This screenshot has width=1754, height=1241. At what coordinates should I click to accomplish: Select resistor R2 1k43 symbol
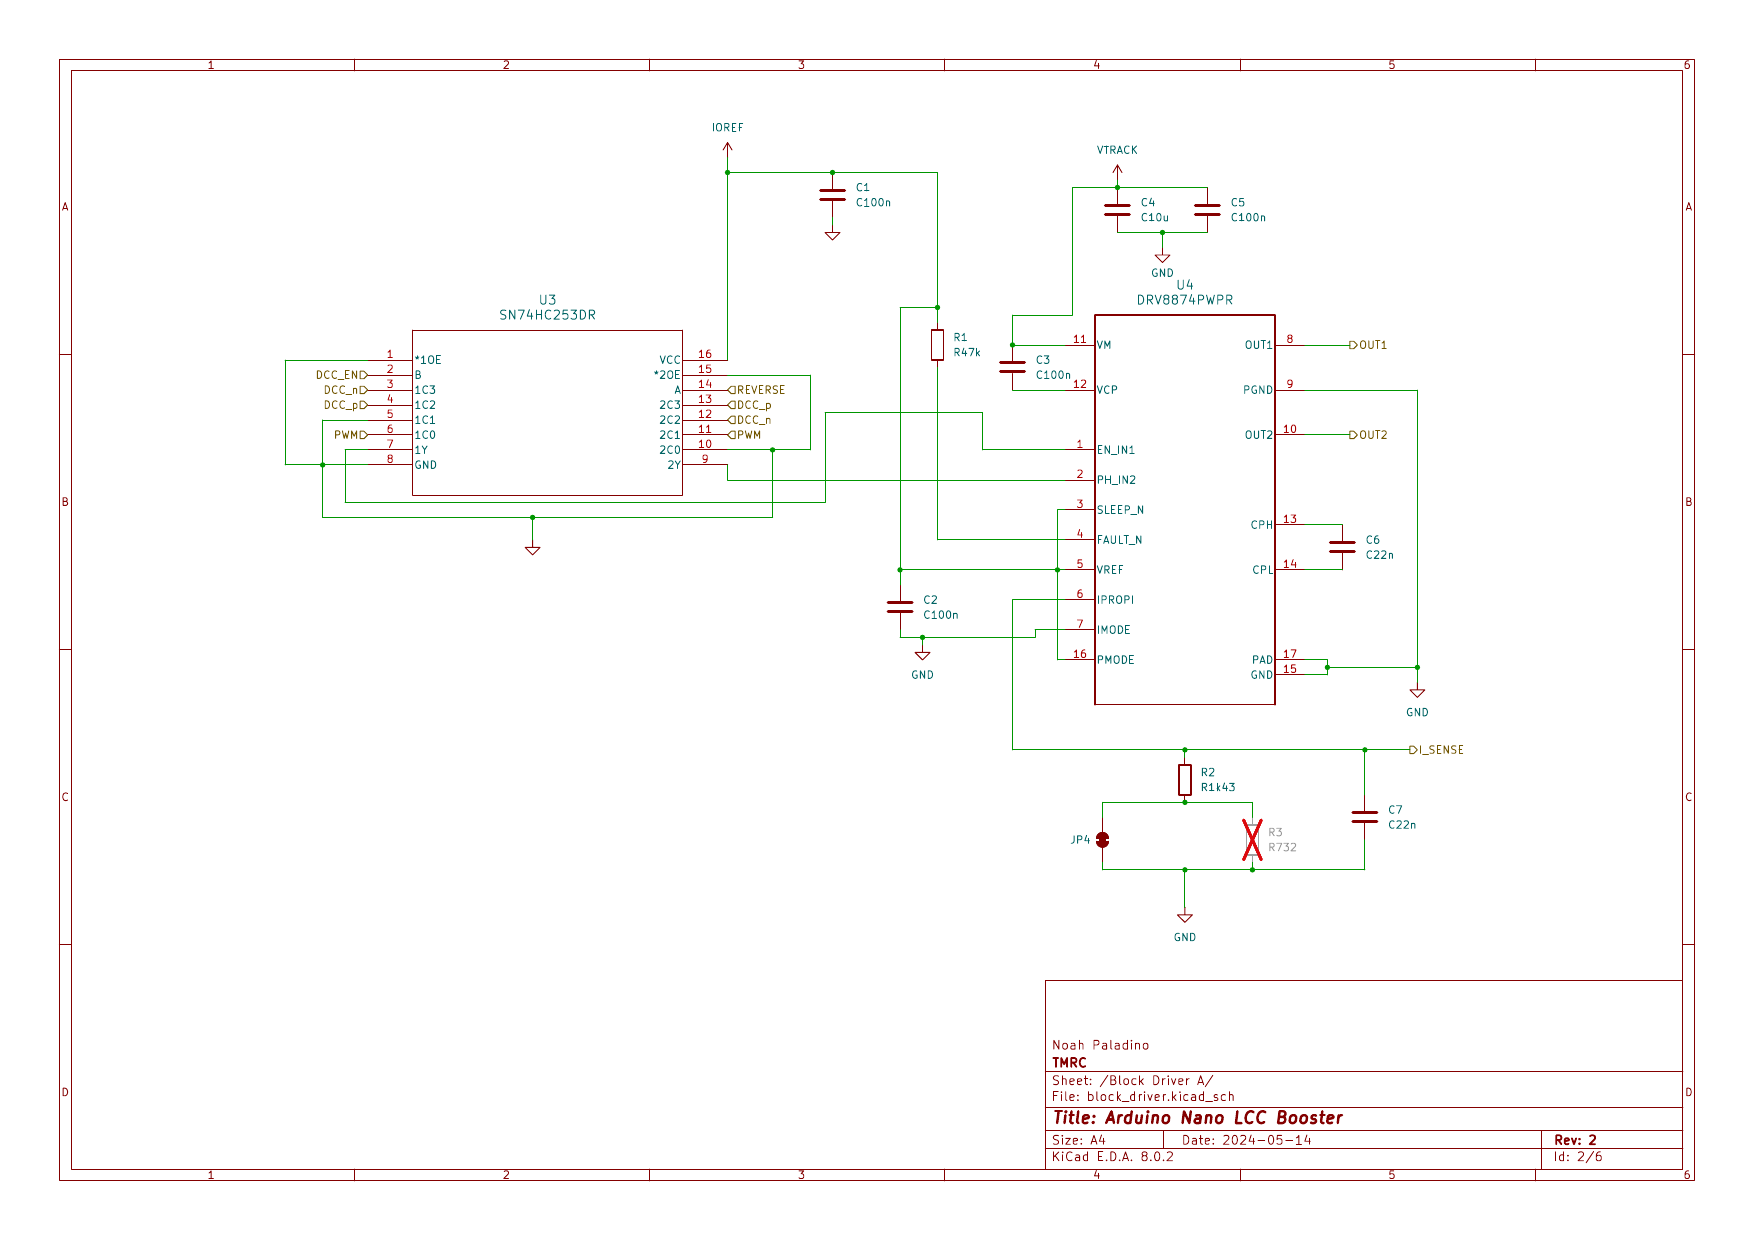click(1185, 780)
